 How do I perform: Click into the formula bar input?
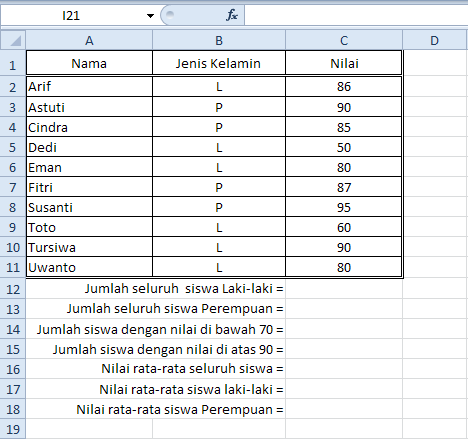click(x=356, y=16)
